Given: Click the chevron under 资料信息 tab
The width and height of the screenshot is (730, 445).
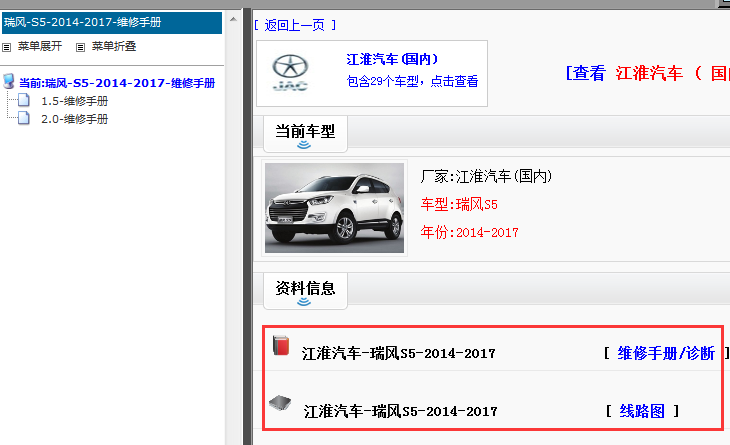Looking at the screenshot, I should click(304, 302).
